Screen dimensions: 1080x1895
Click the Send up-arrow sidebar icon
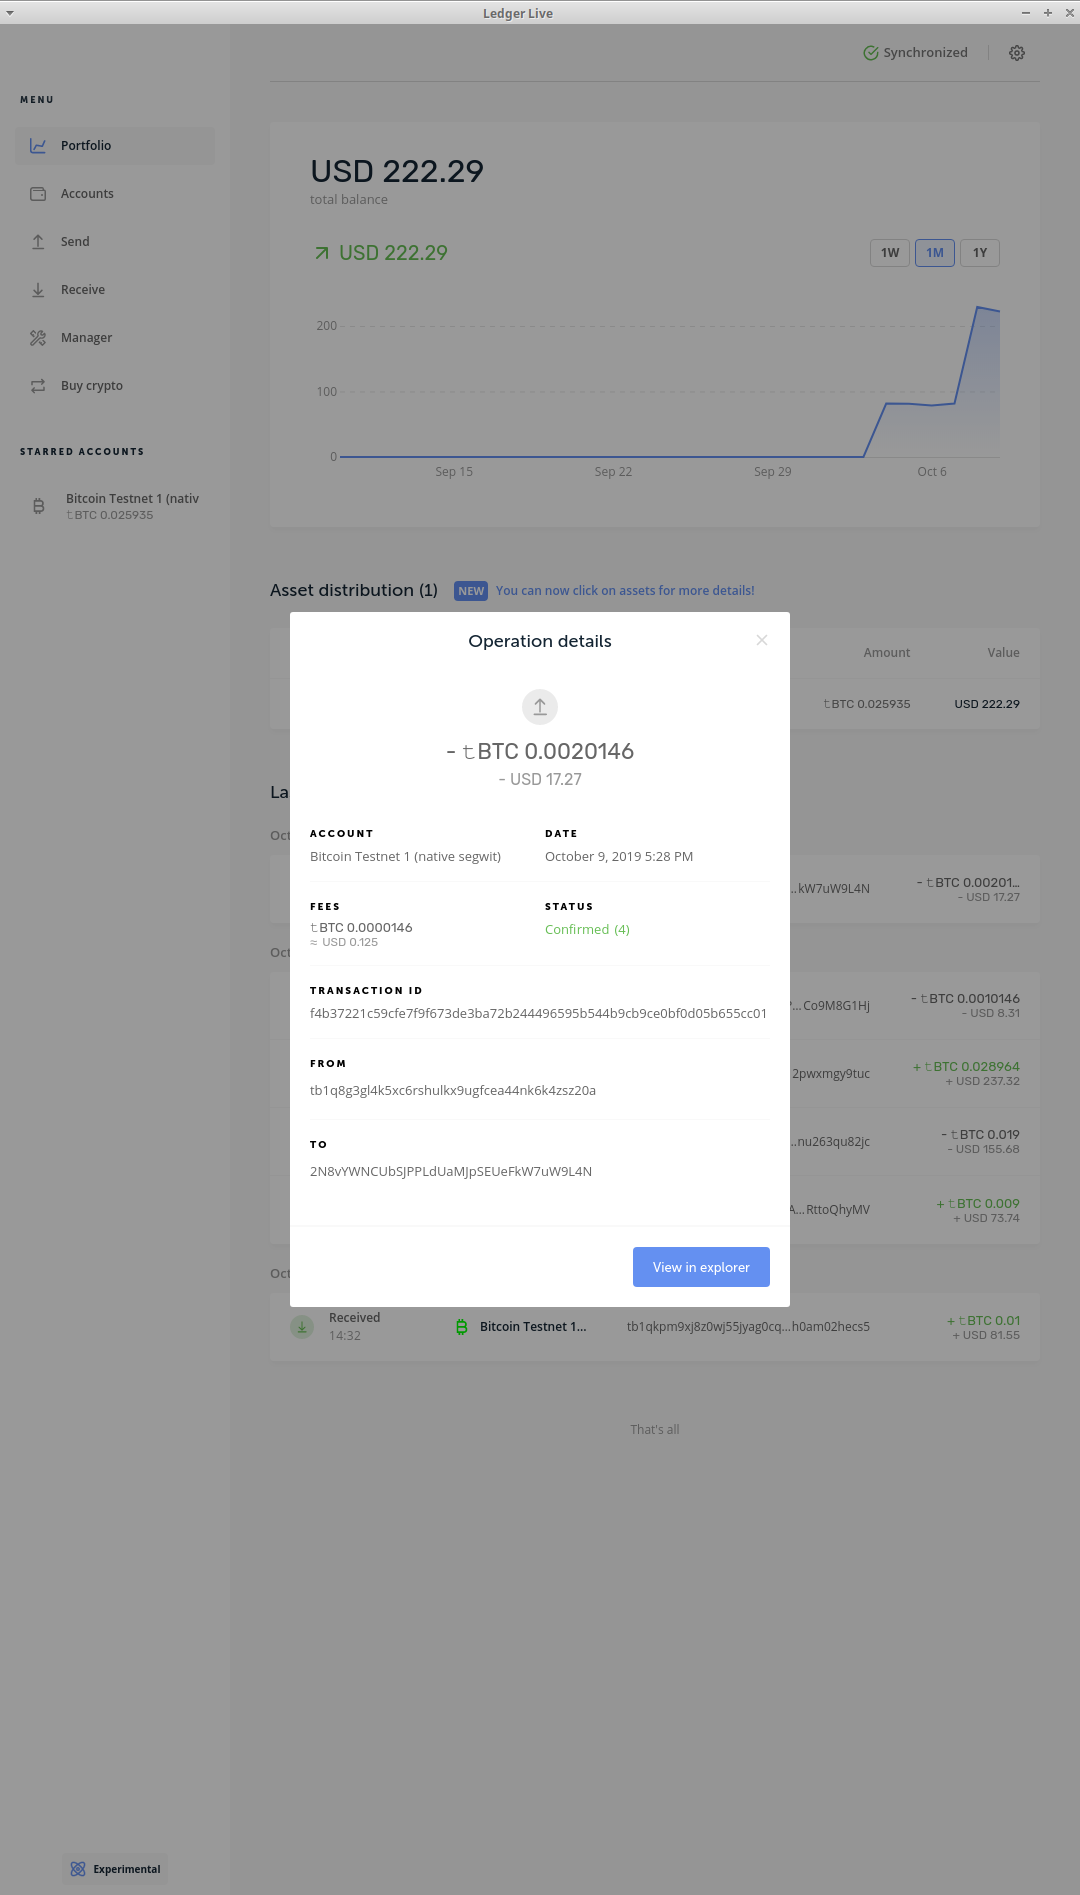pyautogui.click(x=38, y=242)
